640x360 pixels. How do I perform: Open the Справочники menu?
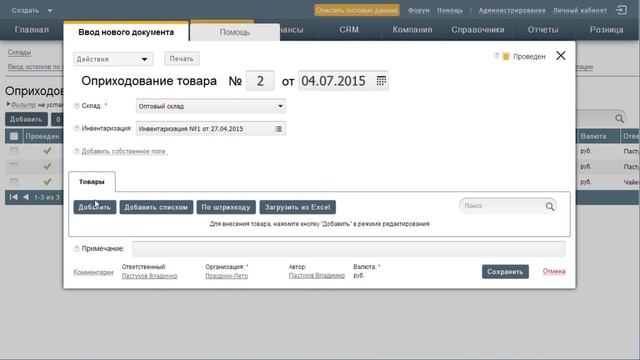pyautogui.click(x=478, y=29)
